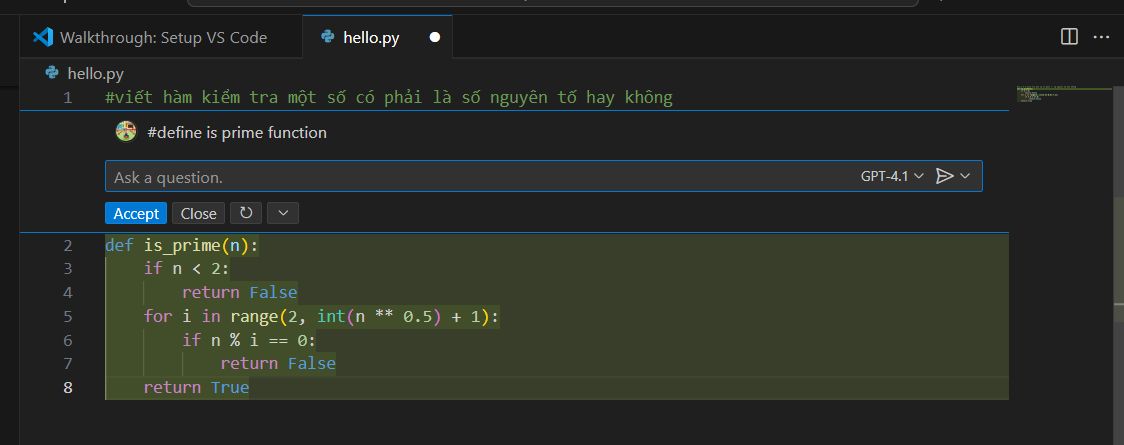Expand the chevron beside the Rerun button
The height and width of the screenshot is (445, 1124).
click(283, 213)
